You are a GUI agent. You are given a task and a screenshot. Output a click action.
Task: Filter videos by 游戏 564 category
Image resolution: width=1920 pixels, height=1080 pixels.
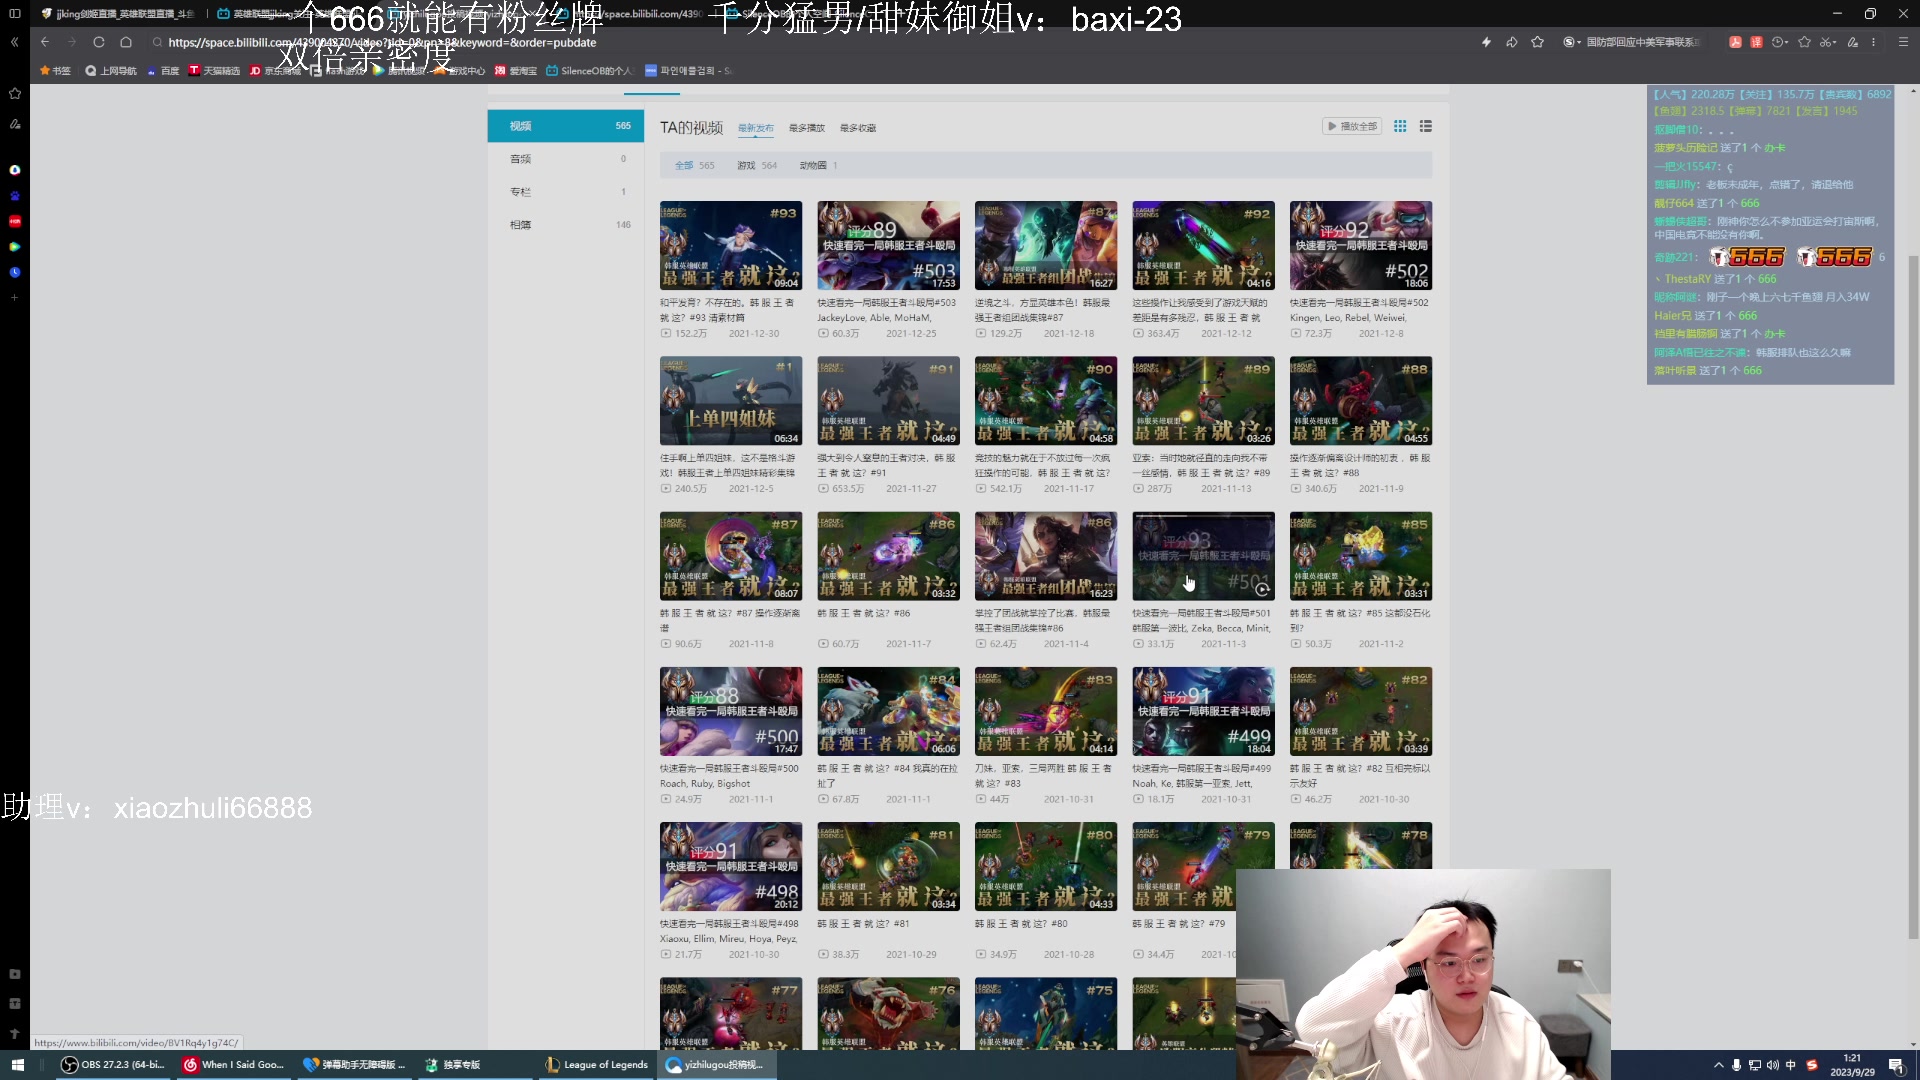point(756,165)
